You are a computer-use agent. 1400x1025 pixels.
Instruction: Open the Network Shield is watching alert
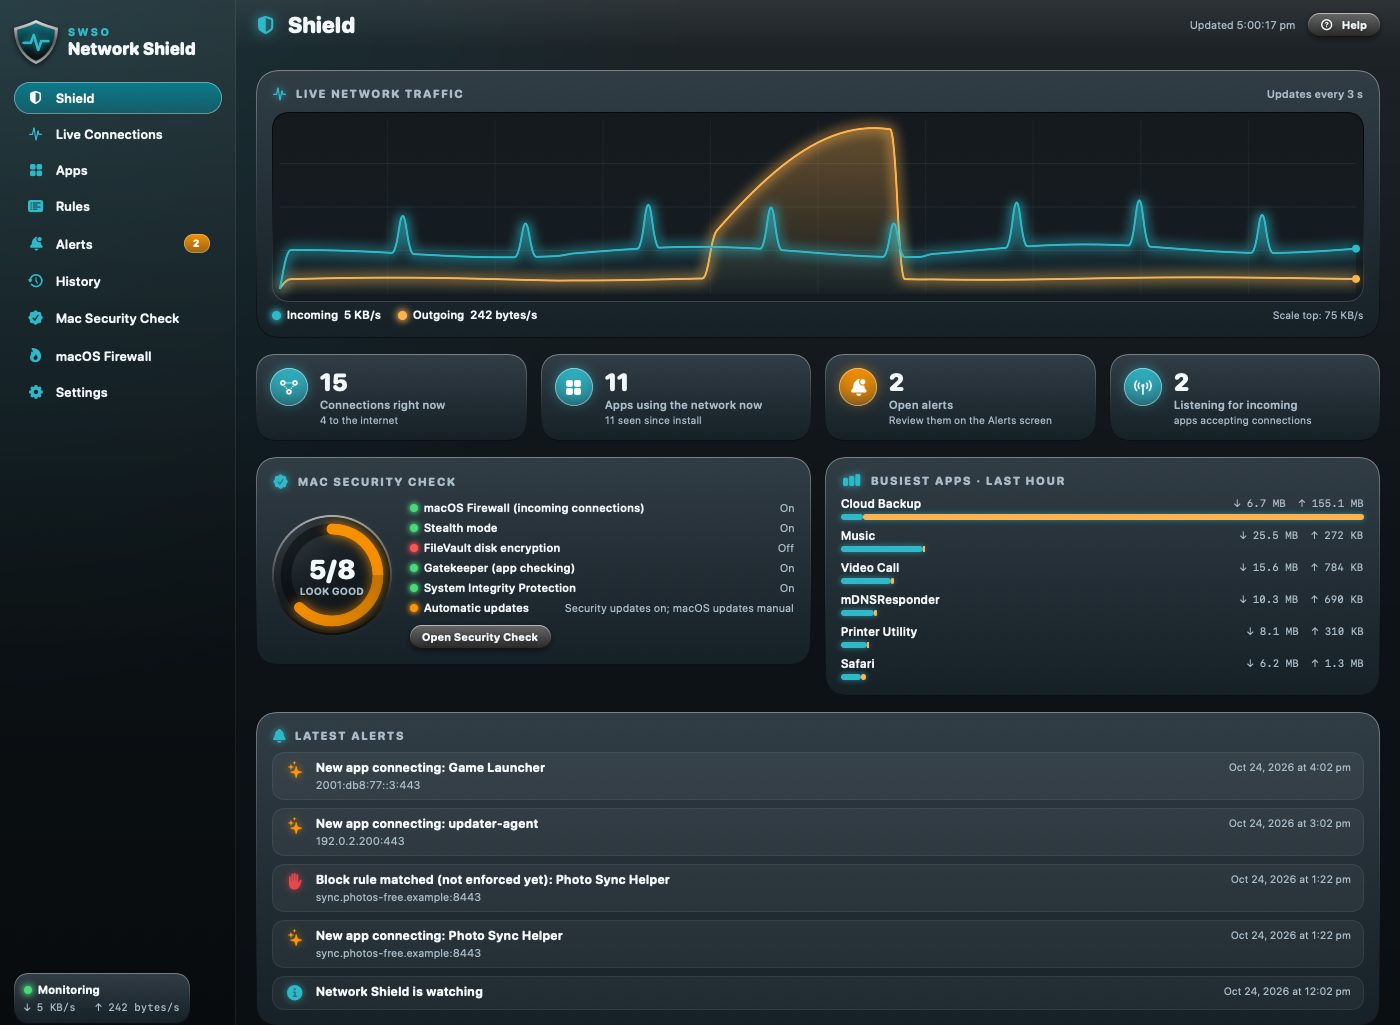(817, 993)
